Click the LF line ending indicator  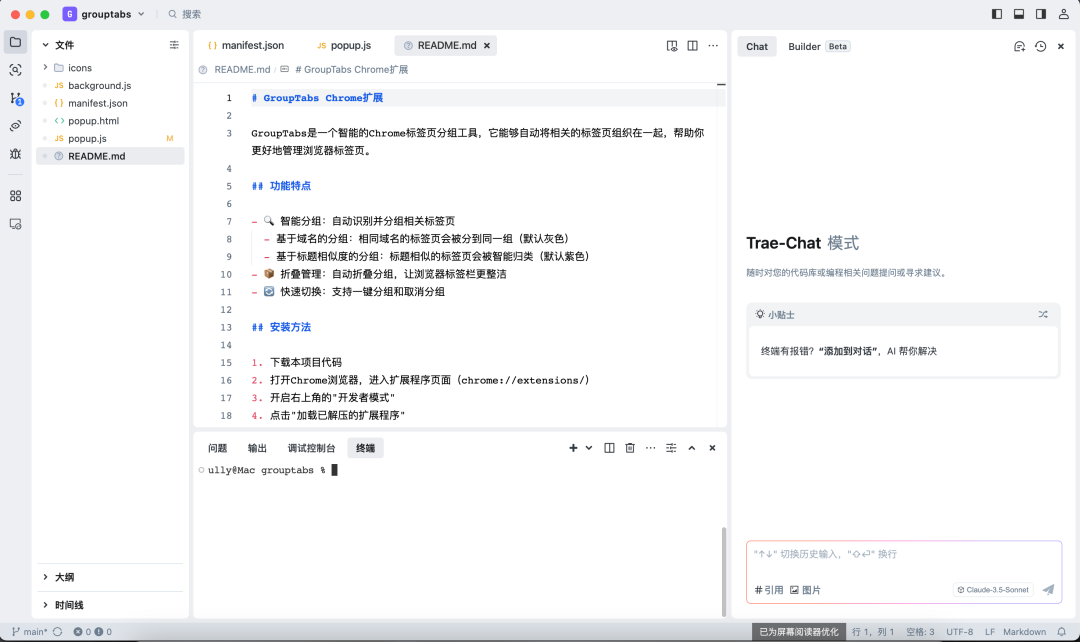[x=989, y=632]
